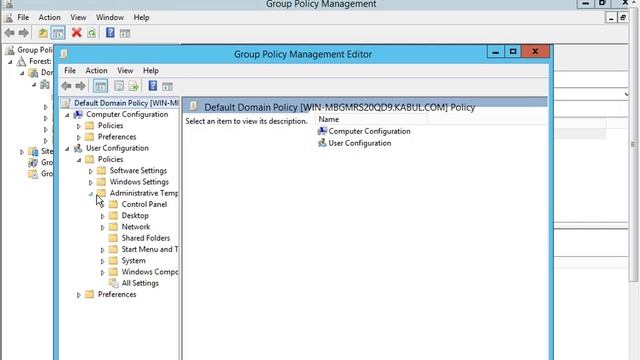
Task: Toggle console tree in the Editor toolbar
Action: click(100, 86)
